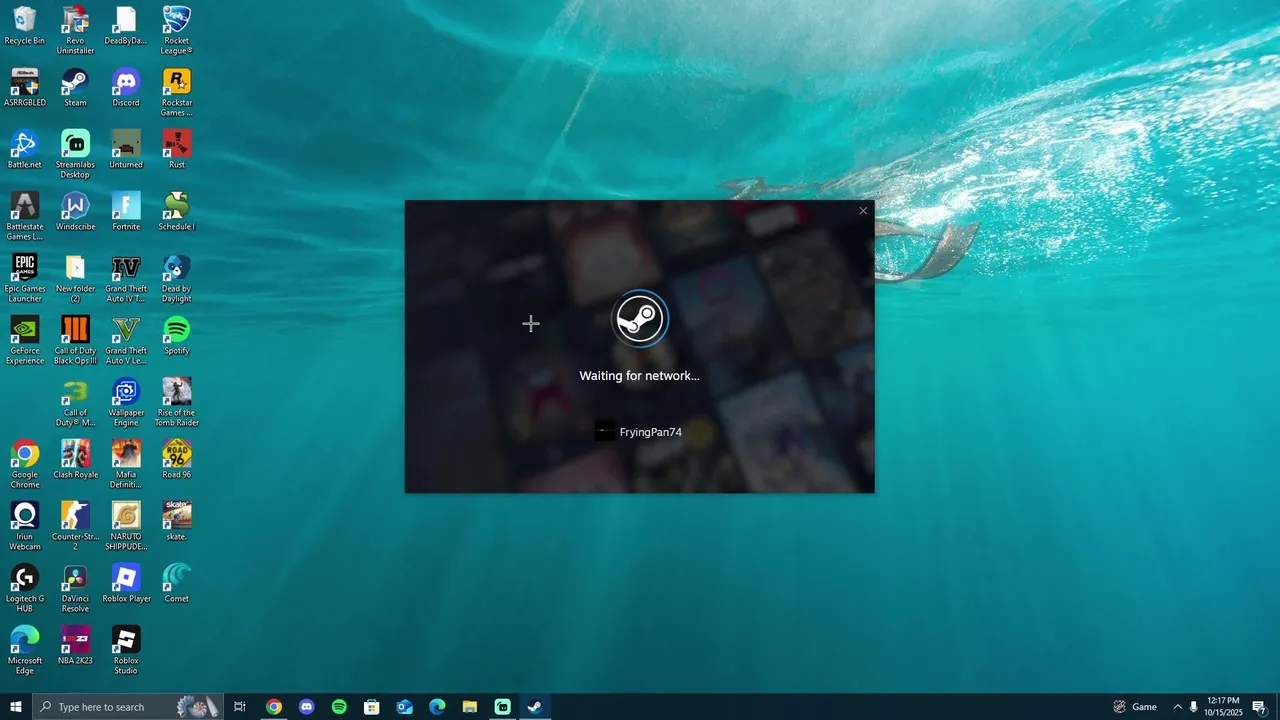Viewport: 1280px width, 720px height.
Task: Open Spotify from the taskbar
Action: 339,707
